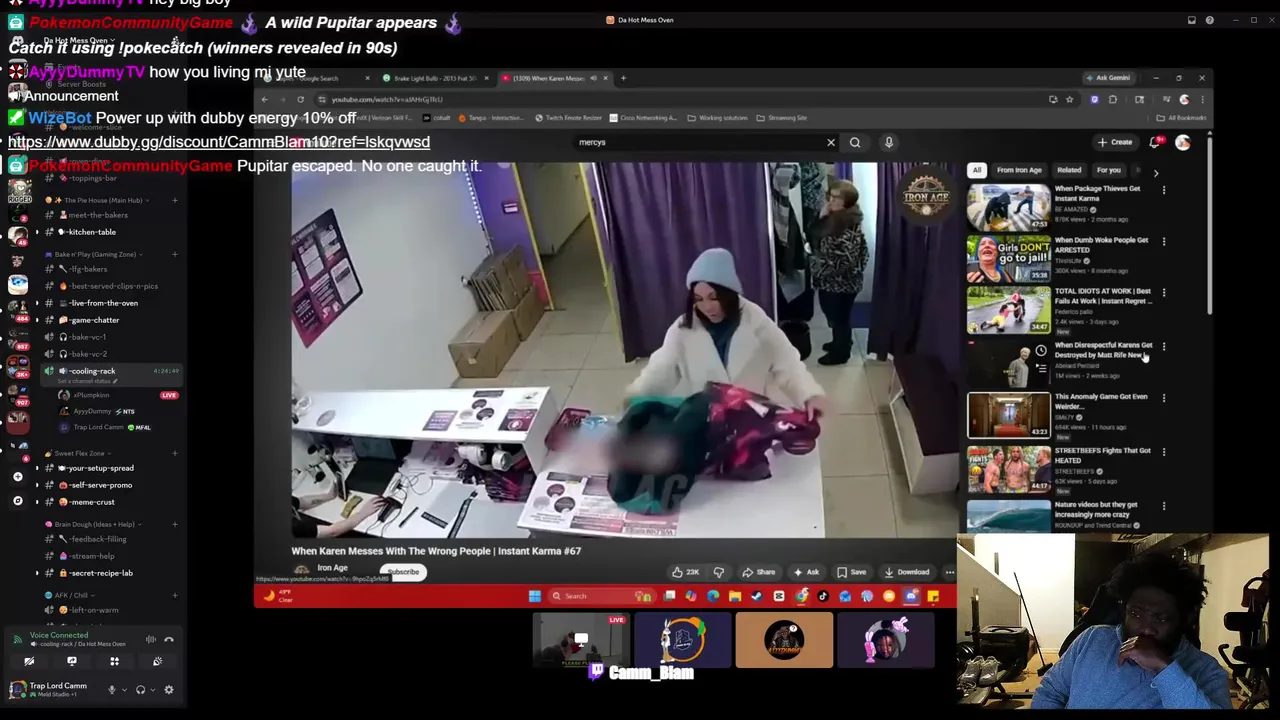Bookmark this page with star icon
This screenshot has height=720, width=1280.
(x=1069, y=99)
